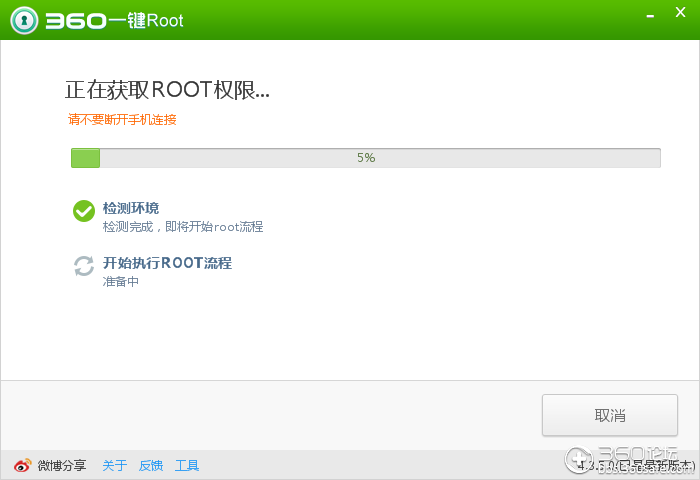Screen dimensions: 700x480
Task: Cancel rooting with the 取消 button
Action: [610, 415]
